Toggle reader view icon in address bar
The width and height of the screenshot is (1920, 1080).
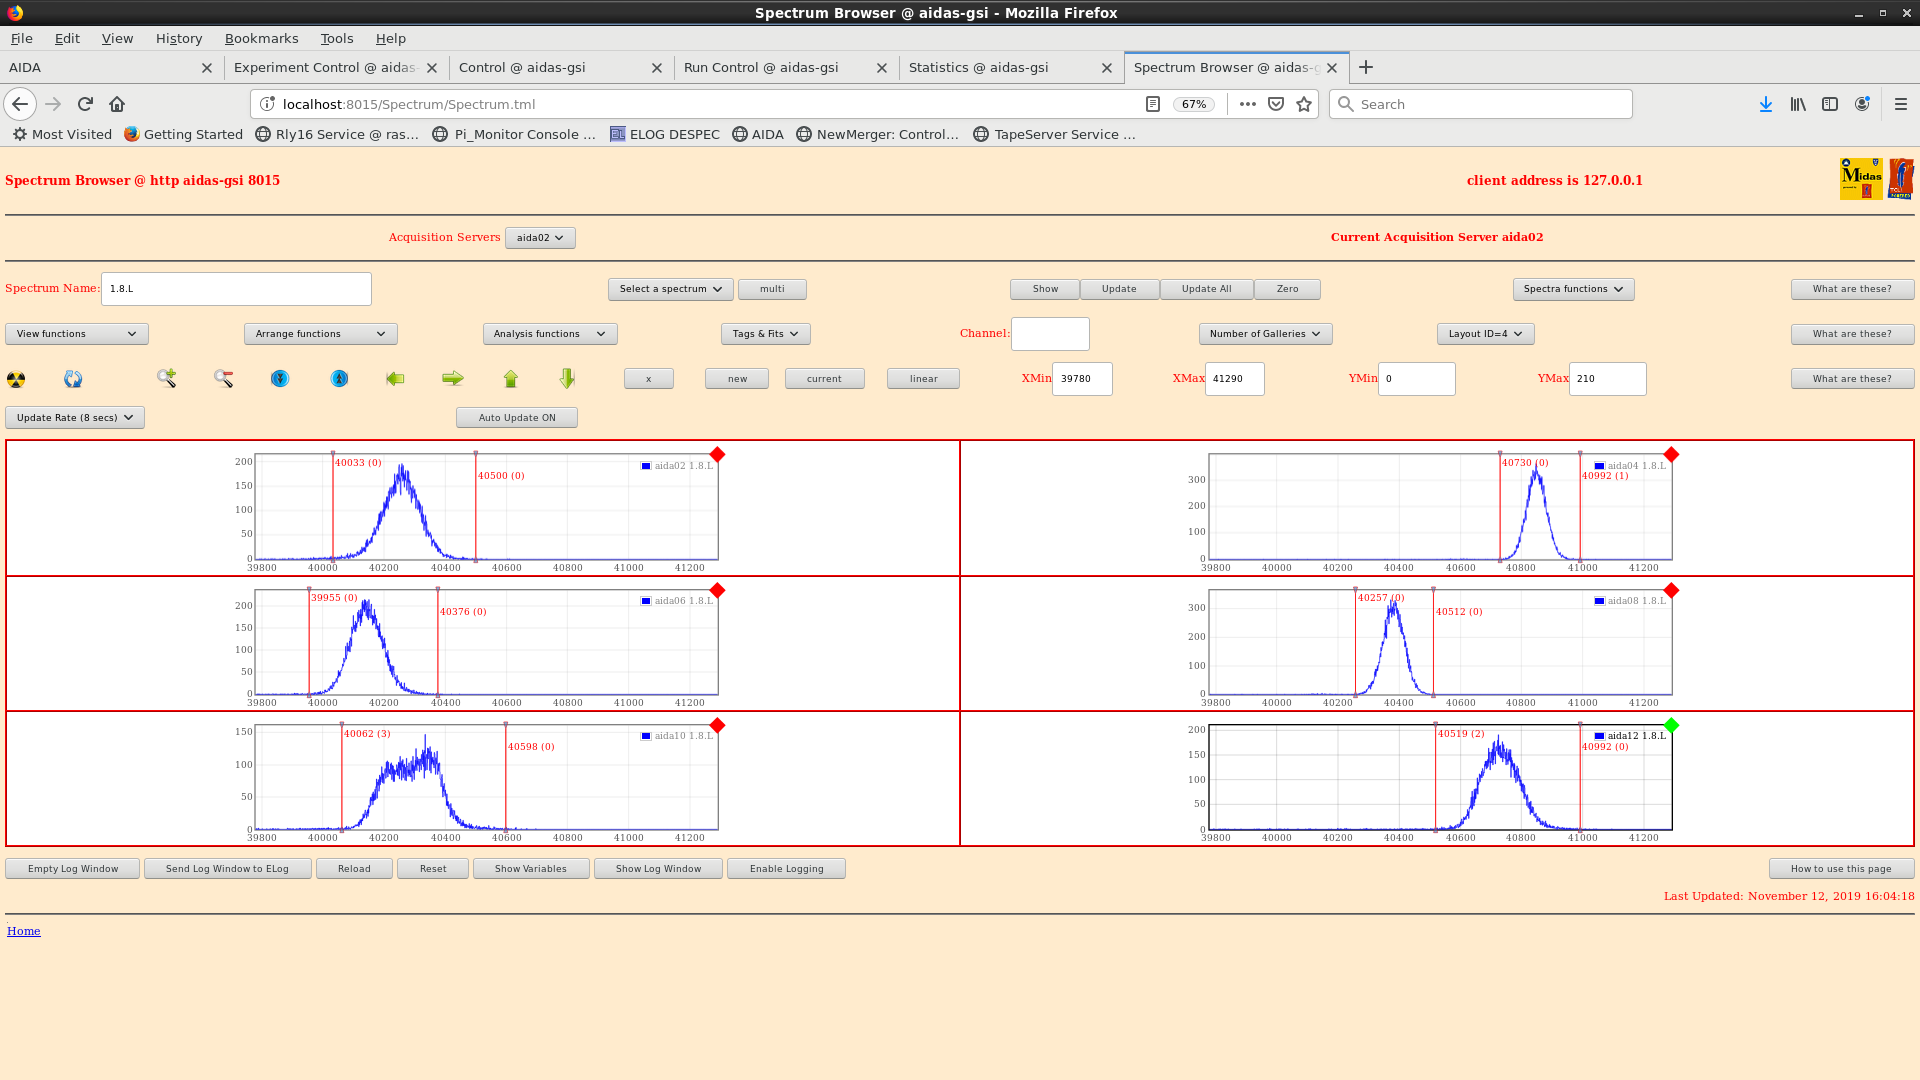pyautogui.click(x=1153, y=104)
